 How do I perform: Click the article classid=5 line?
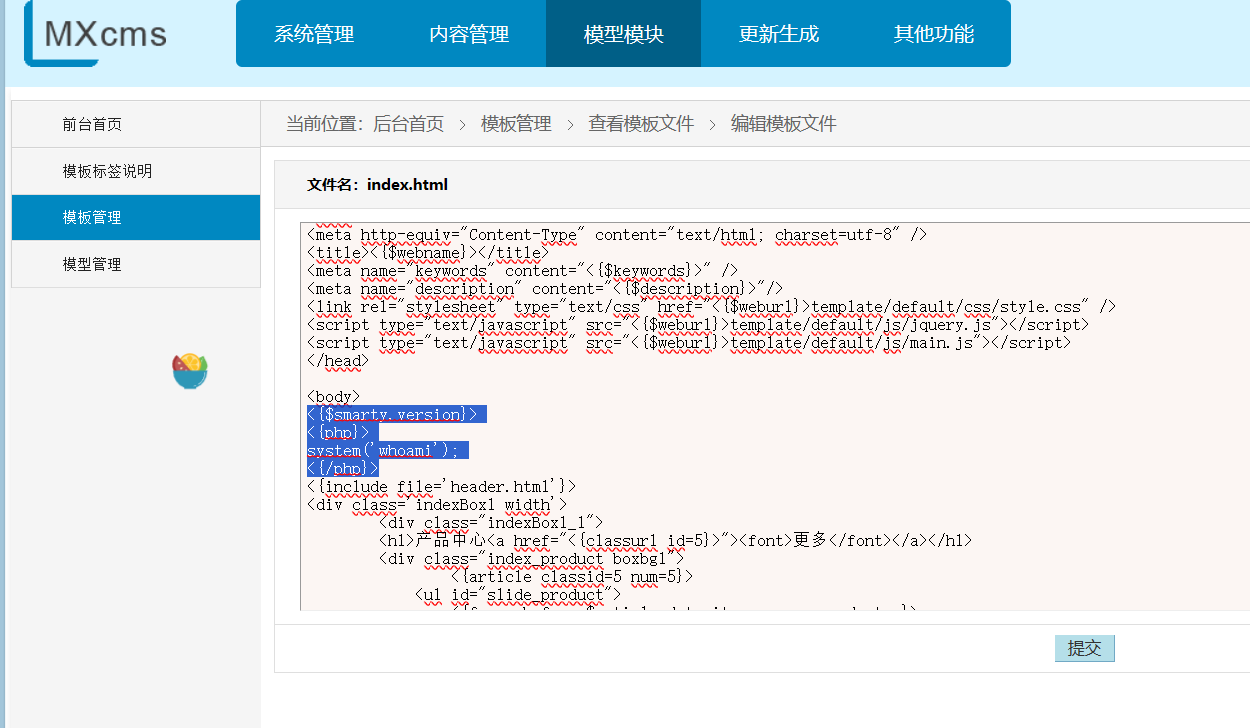point(572,576)
